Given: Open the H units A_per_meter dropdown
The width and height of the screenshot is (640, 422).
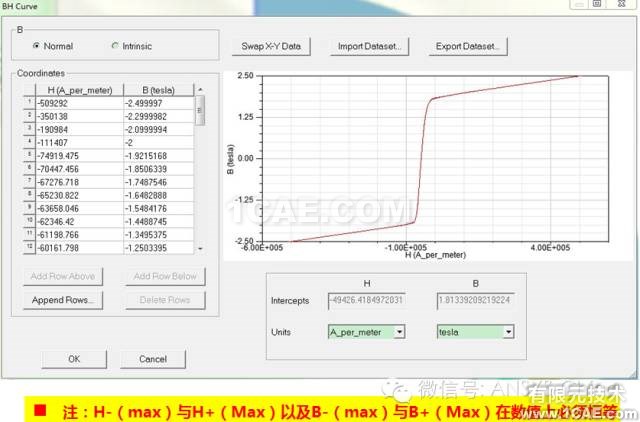Looking at the screenshot, I should tap(399, 332).
